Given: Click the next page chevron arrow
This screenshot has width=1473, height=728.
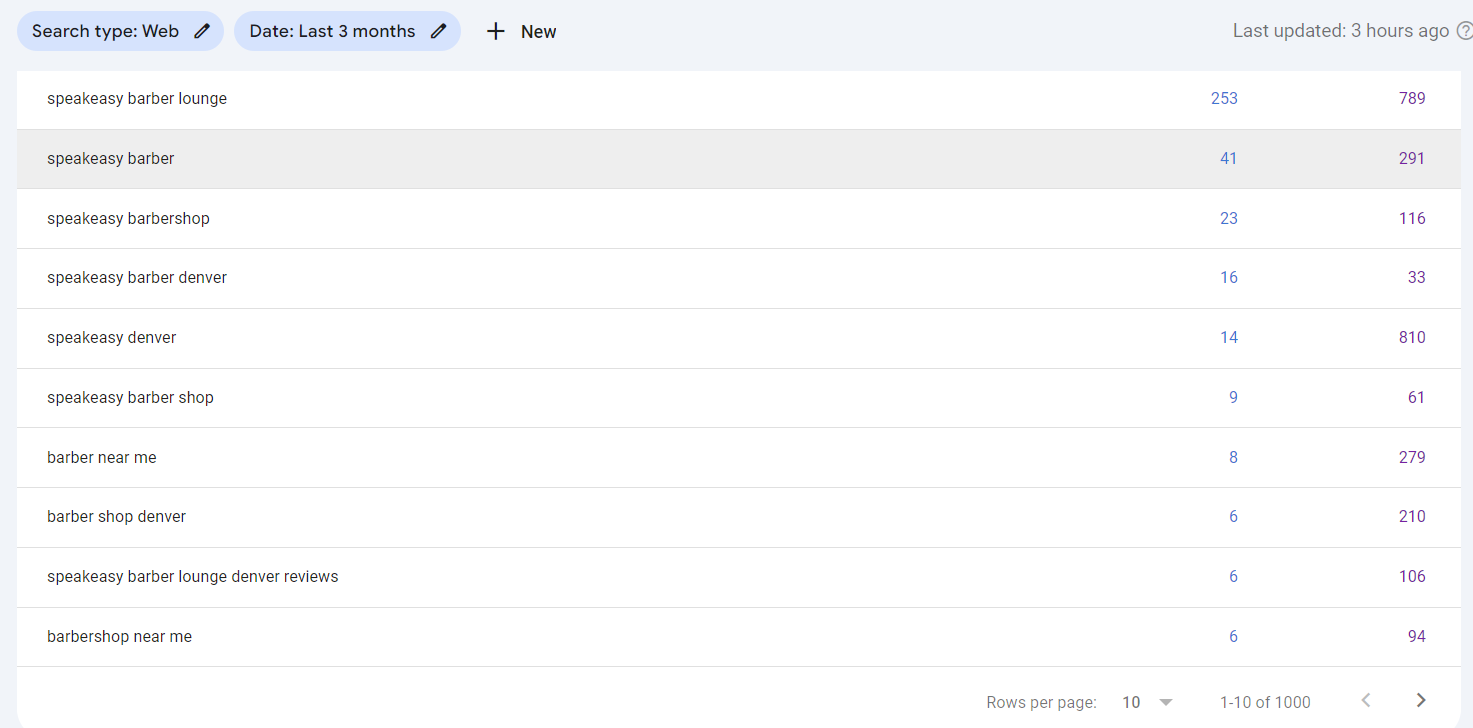Looking at the screenshot, I should pyautogui.click(x=1421, y=701).
